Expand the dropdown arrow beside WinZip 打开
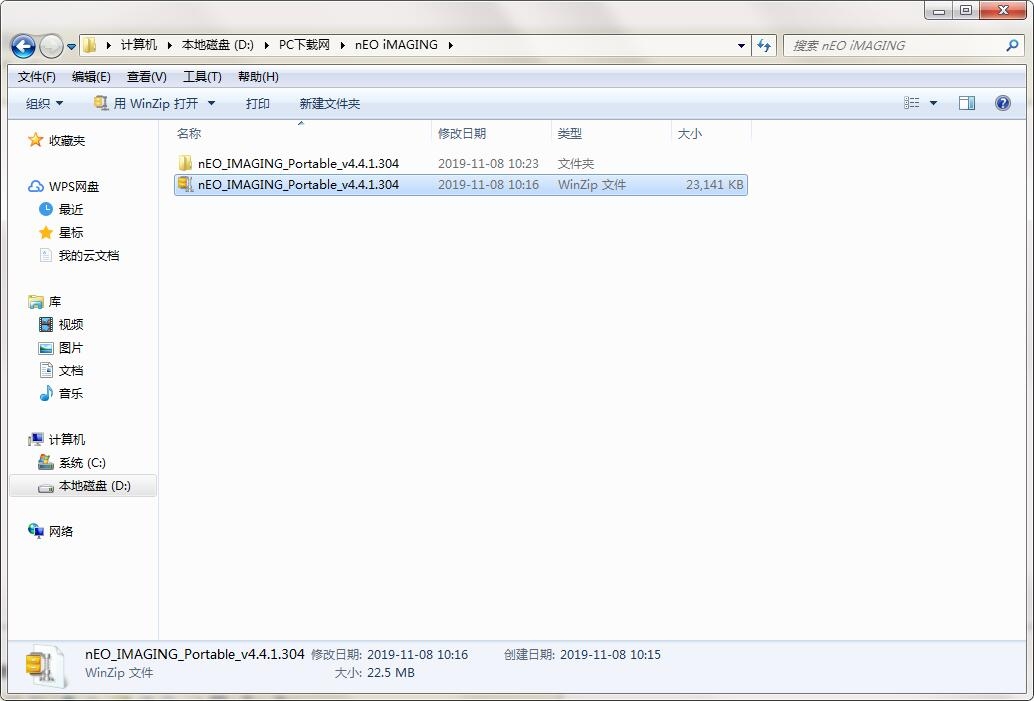Viewport: 1034px width, 701px height. click(x=211, y=104)
